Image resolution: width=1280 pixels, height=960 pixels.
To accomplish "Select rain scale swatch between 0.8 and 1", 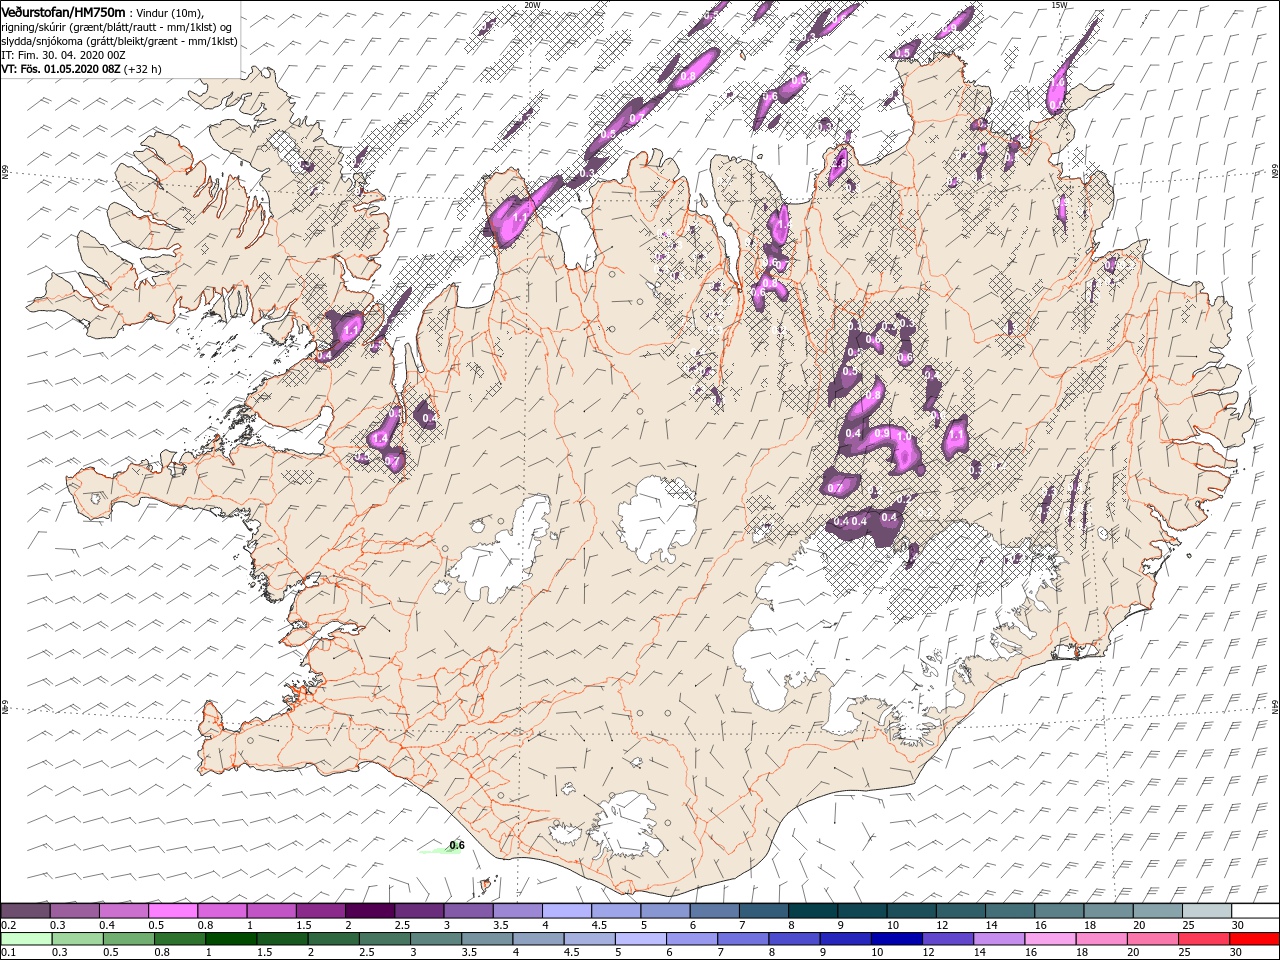I will coord(179,939).
